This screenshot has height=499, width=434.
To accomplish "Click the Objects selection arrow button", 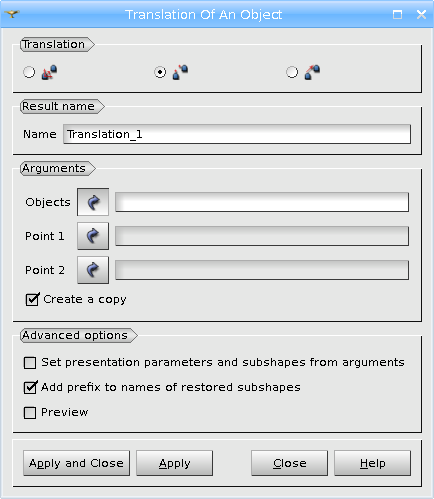I will pos(93,202).
